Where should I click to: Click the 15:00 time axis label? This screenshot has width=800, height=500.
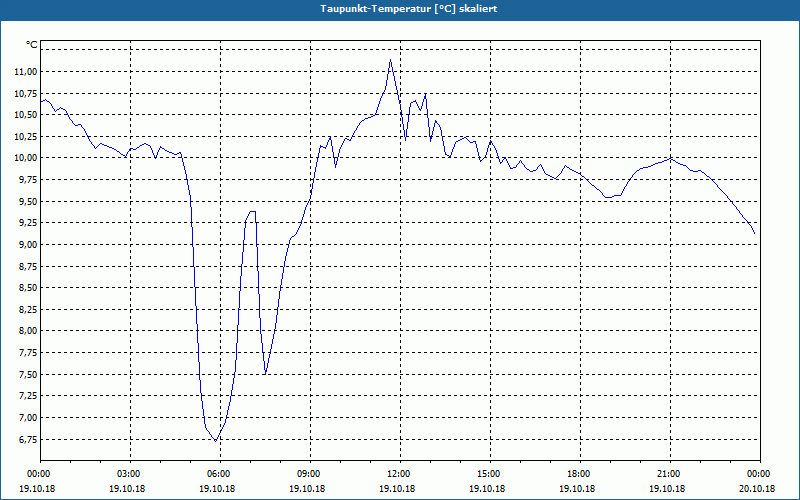pyautogui.click(x=490, y=474)
